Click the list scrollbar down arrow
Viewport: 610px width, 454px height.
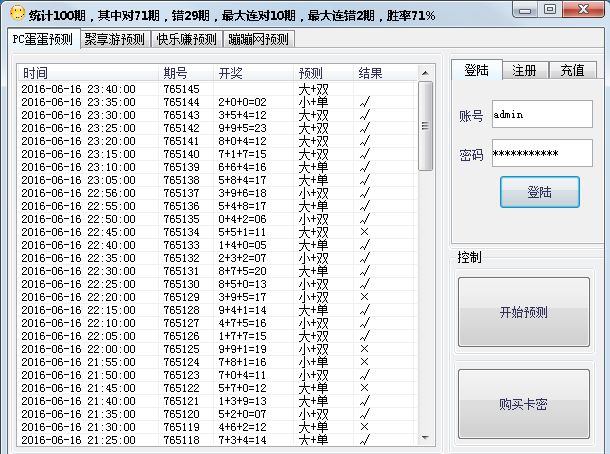[x=425, y=438]
